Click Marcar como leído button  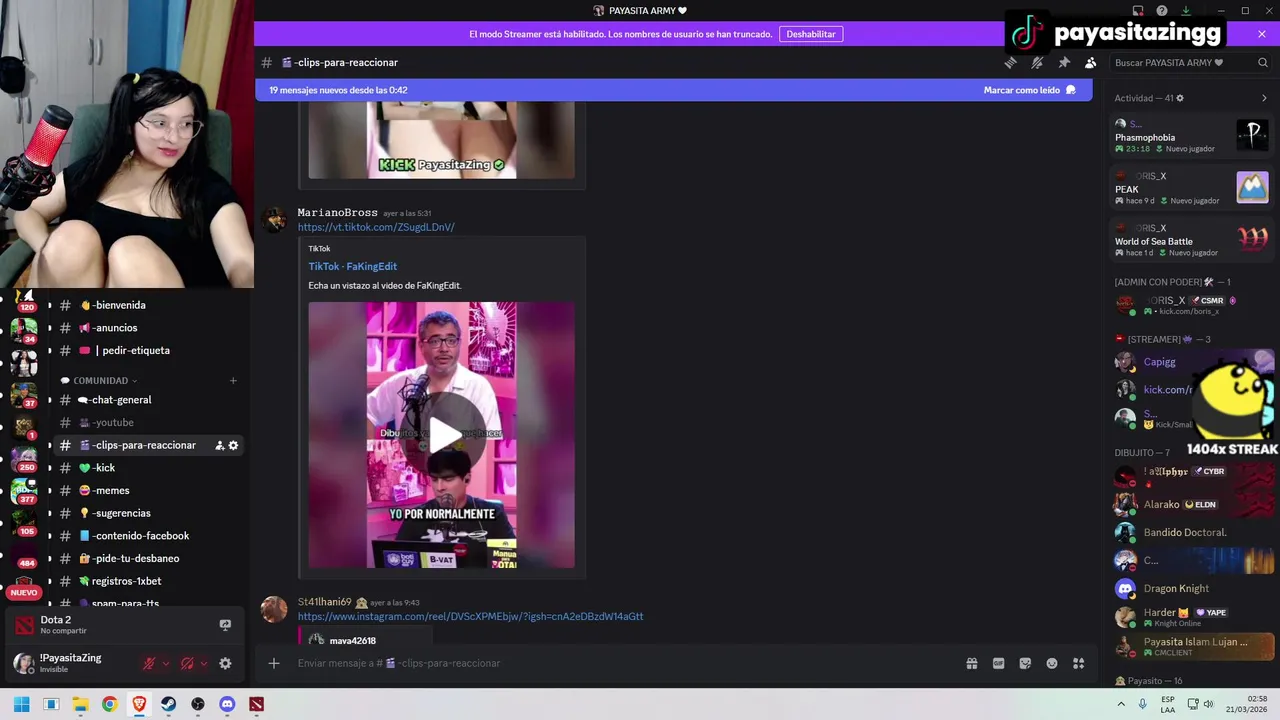point(1030,90)
